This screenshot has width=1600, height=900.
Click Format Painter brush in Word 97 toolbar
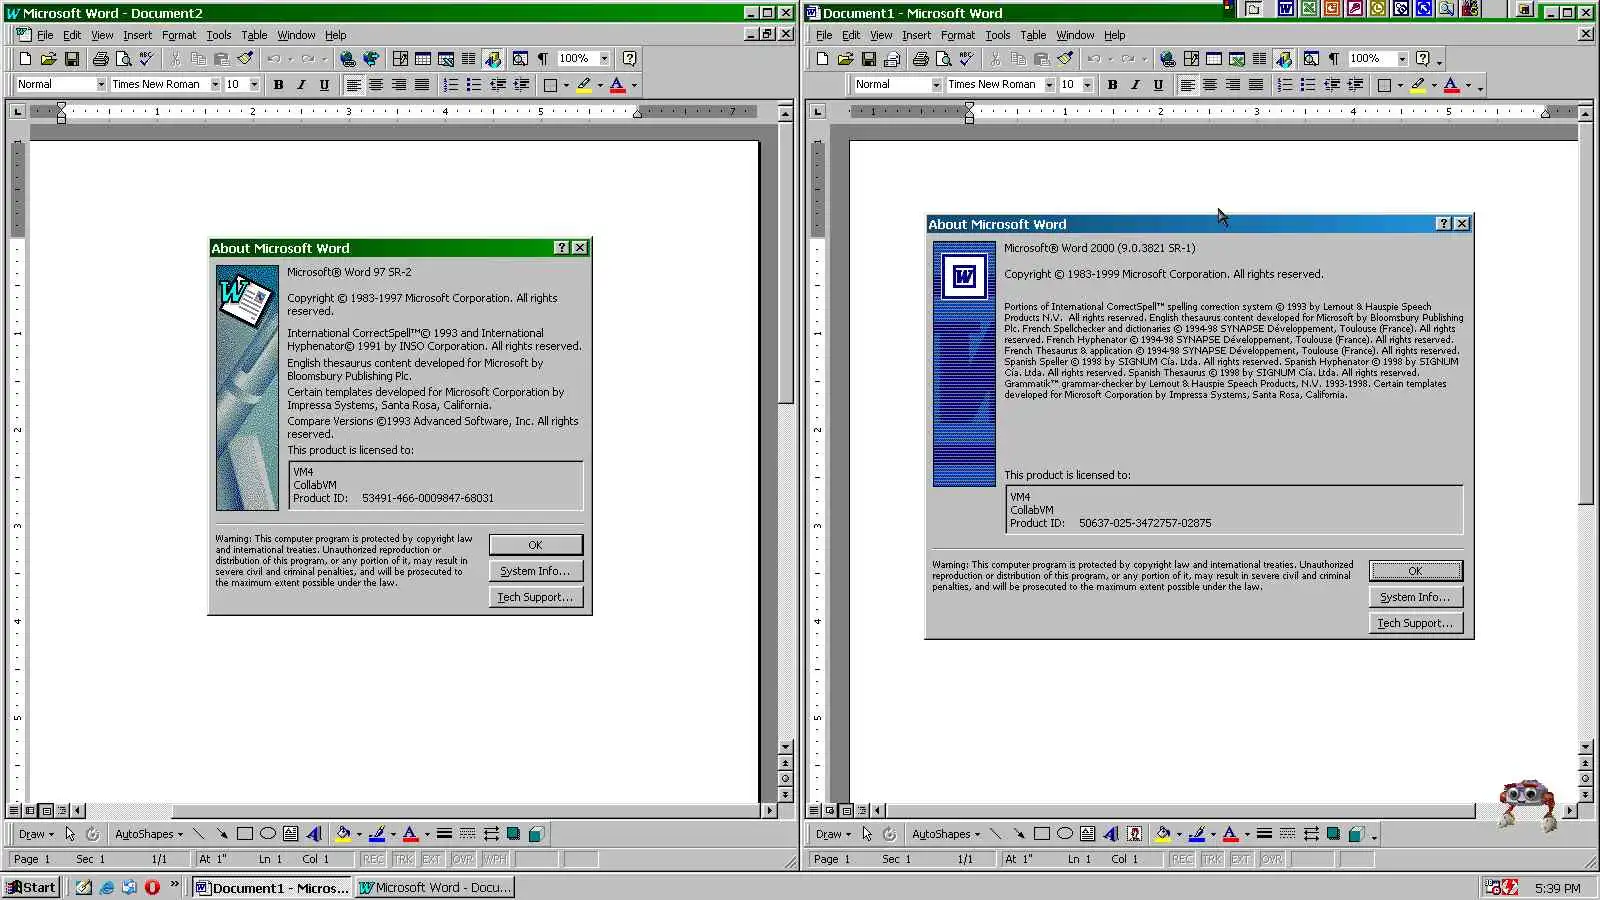245,59
